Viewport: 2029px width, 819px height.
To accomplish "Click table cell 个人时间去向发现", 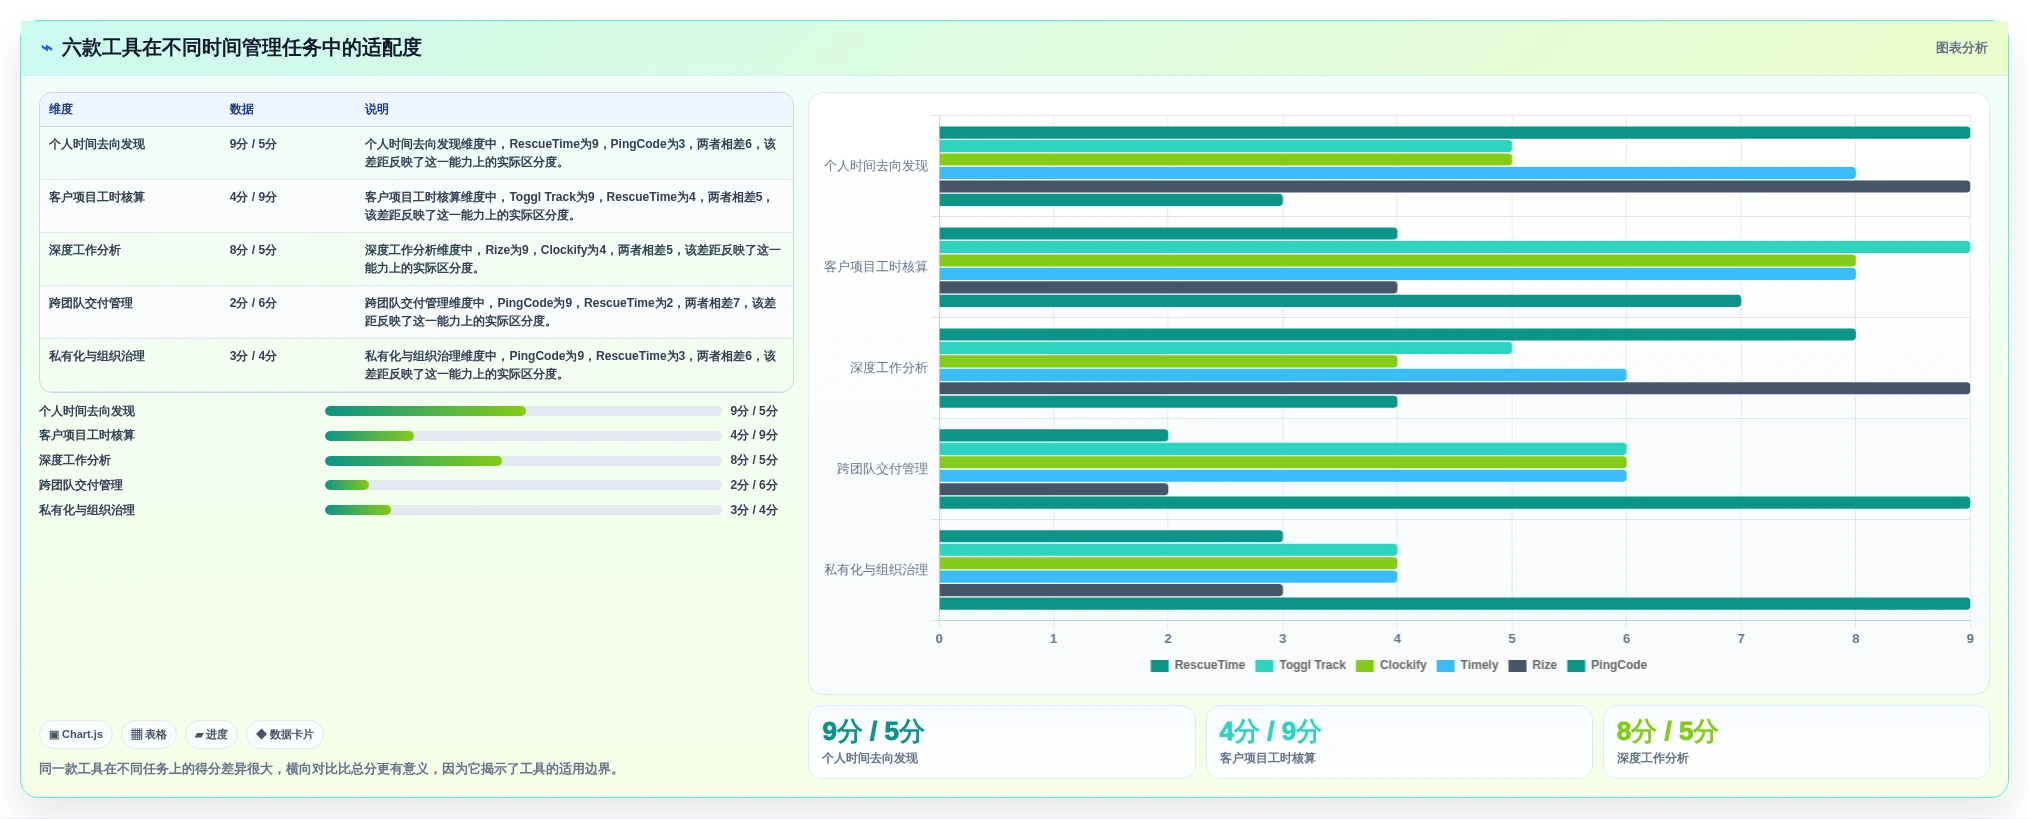I will [x=97, y=144].
